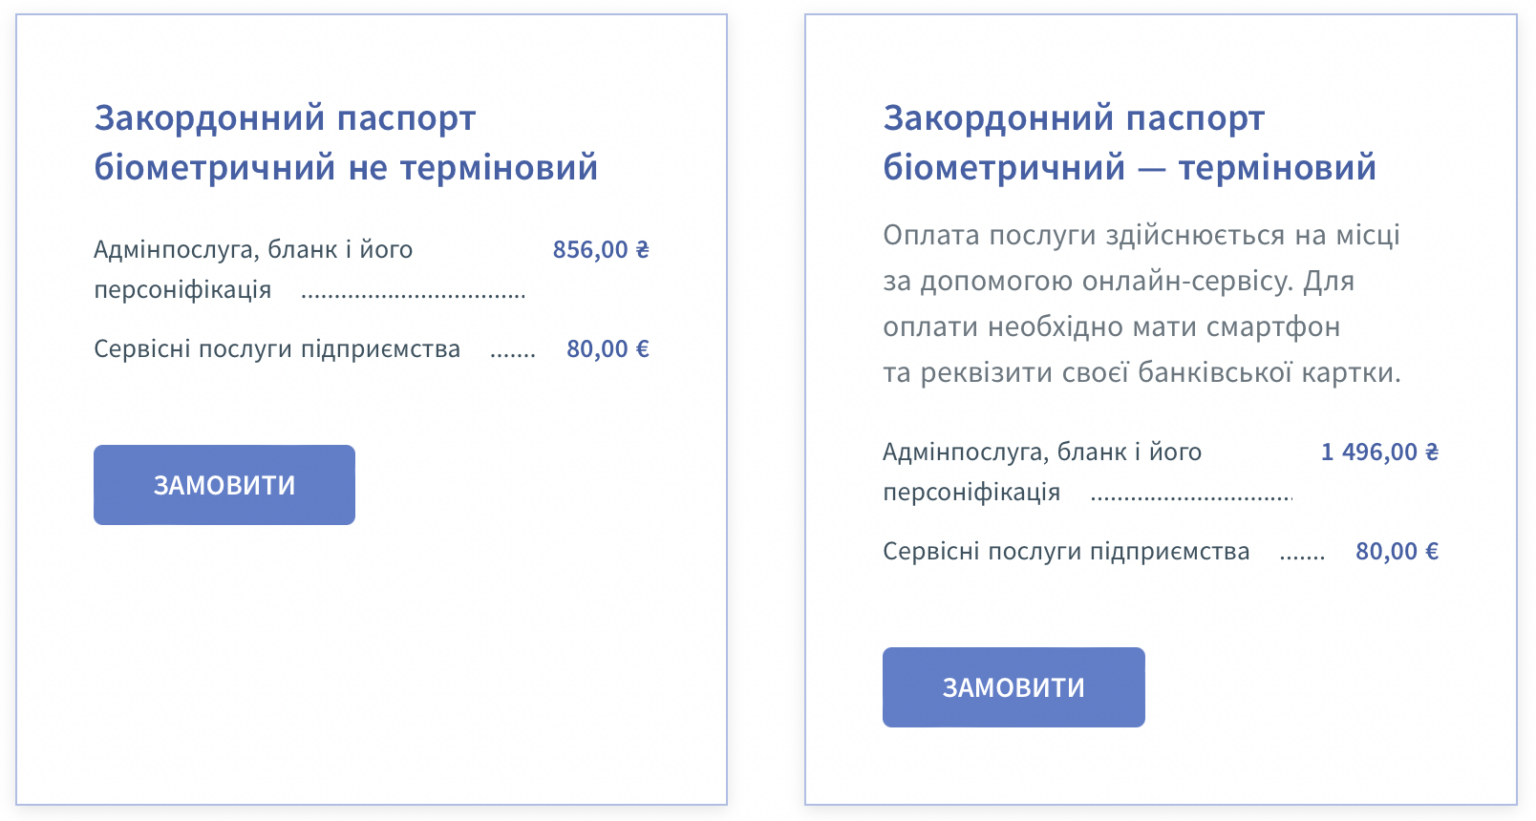Select the 80,00 € fee in non-urgent card
The height and width of the screenshot is (821, 1536).
[607, 349]
